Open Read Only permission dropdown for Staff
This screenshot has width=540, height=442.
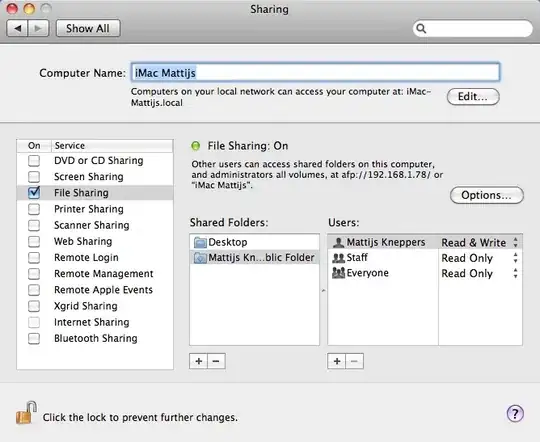pyautogui.click(x=480, y=258)
